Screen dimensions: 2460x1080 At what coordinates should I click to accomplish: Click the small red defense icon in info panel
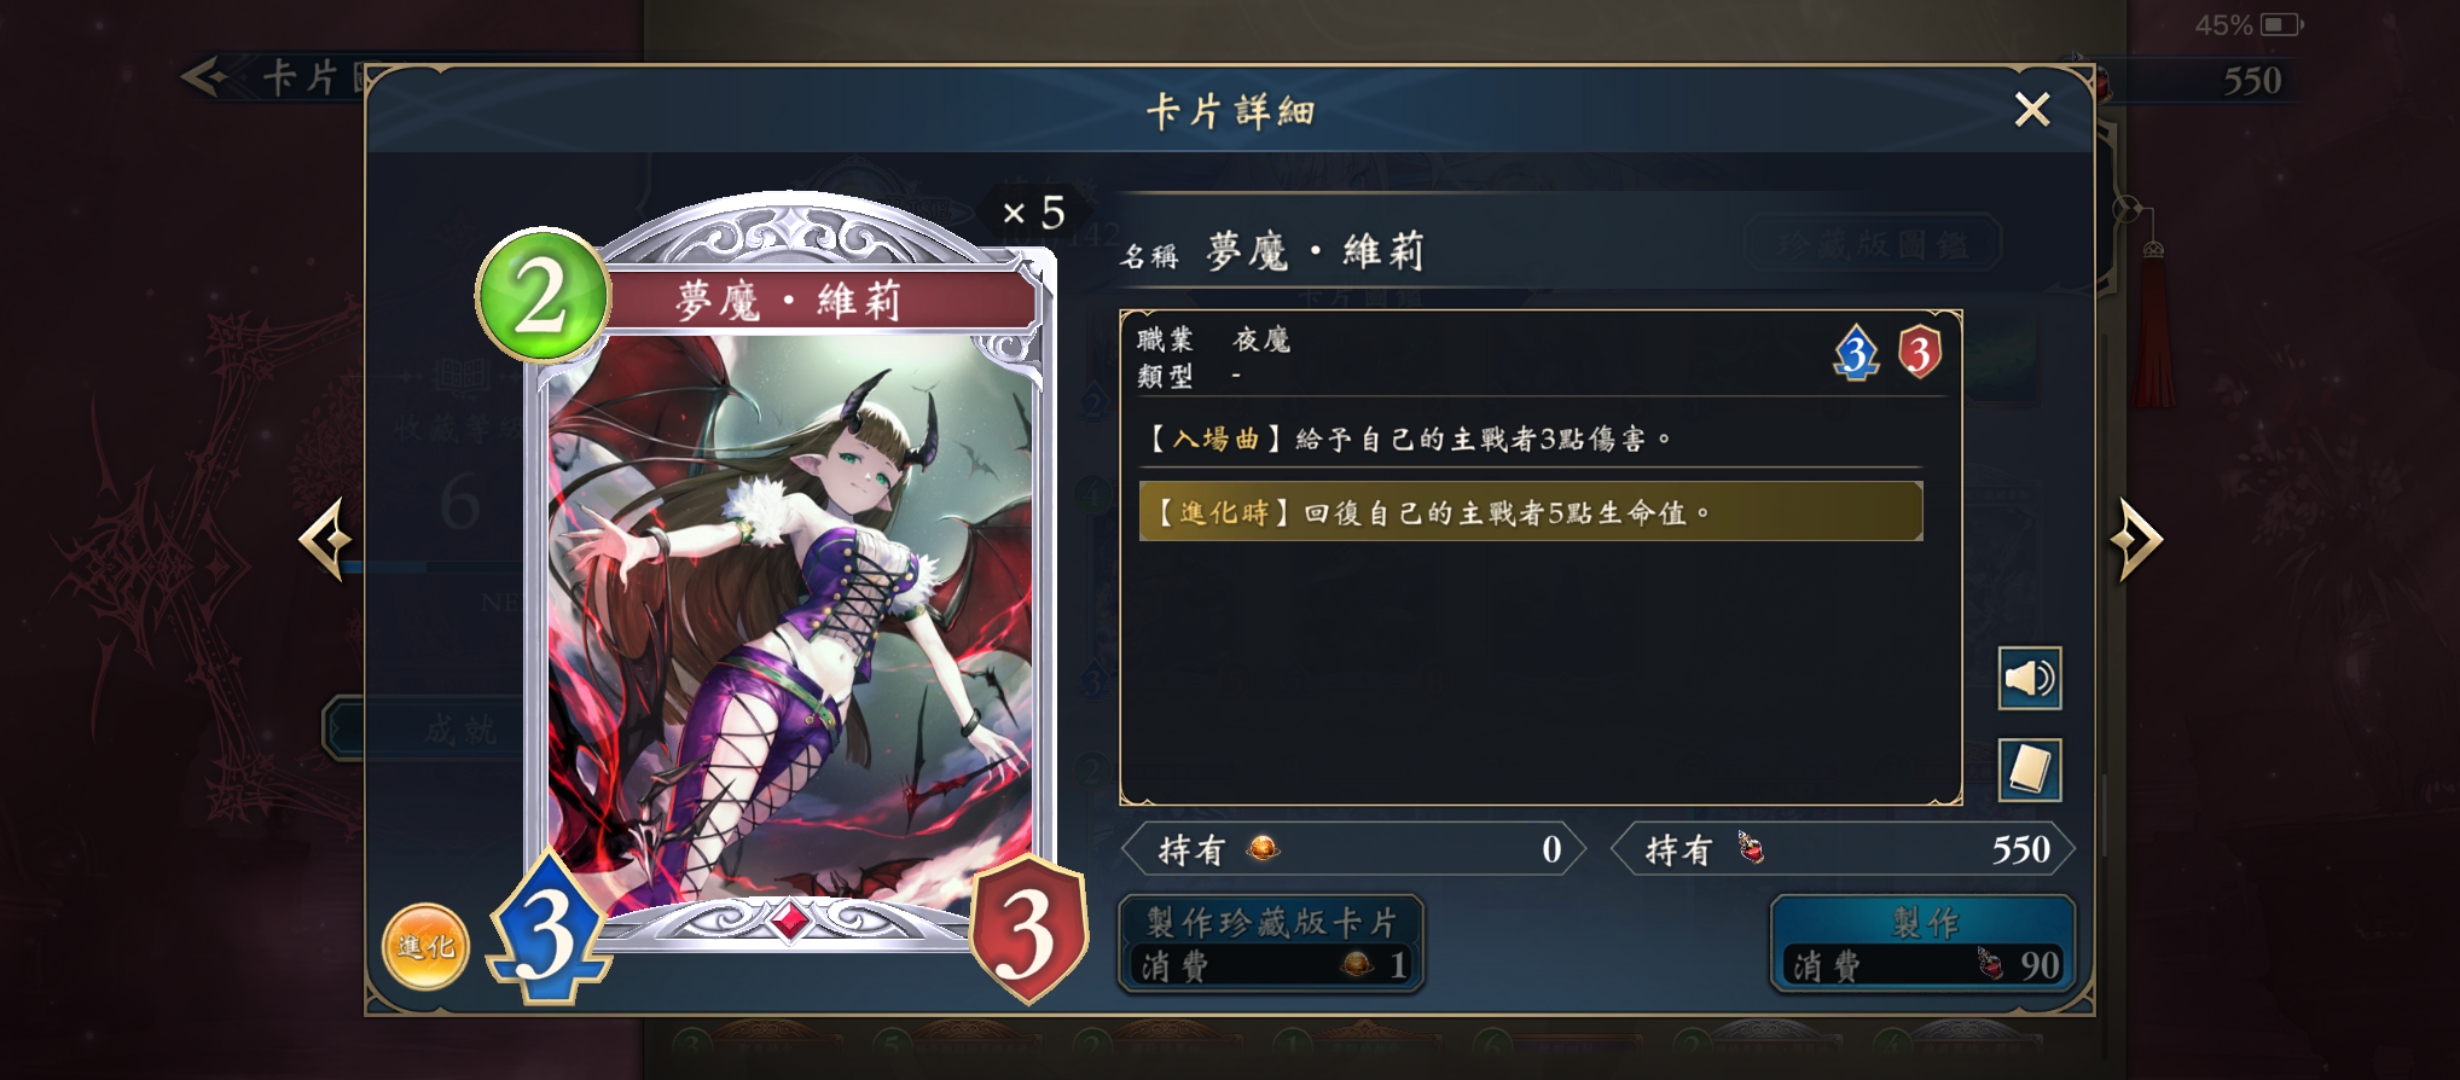click(1920, 353)
